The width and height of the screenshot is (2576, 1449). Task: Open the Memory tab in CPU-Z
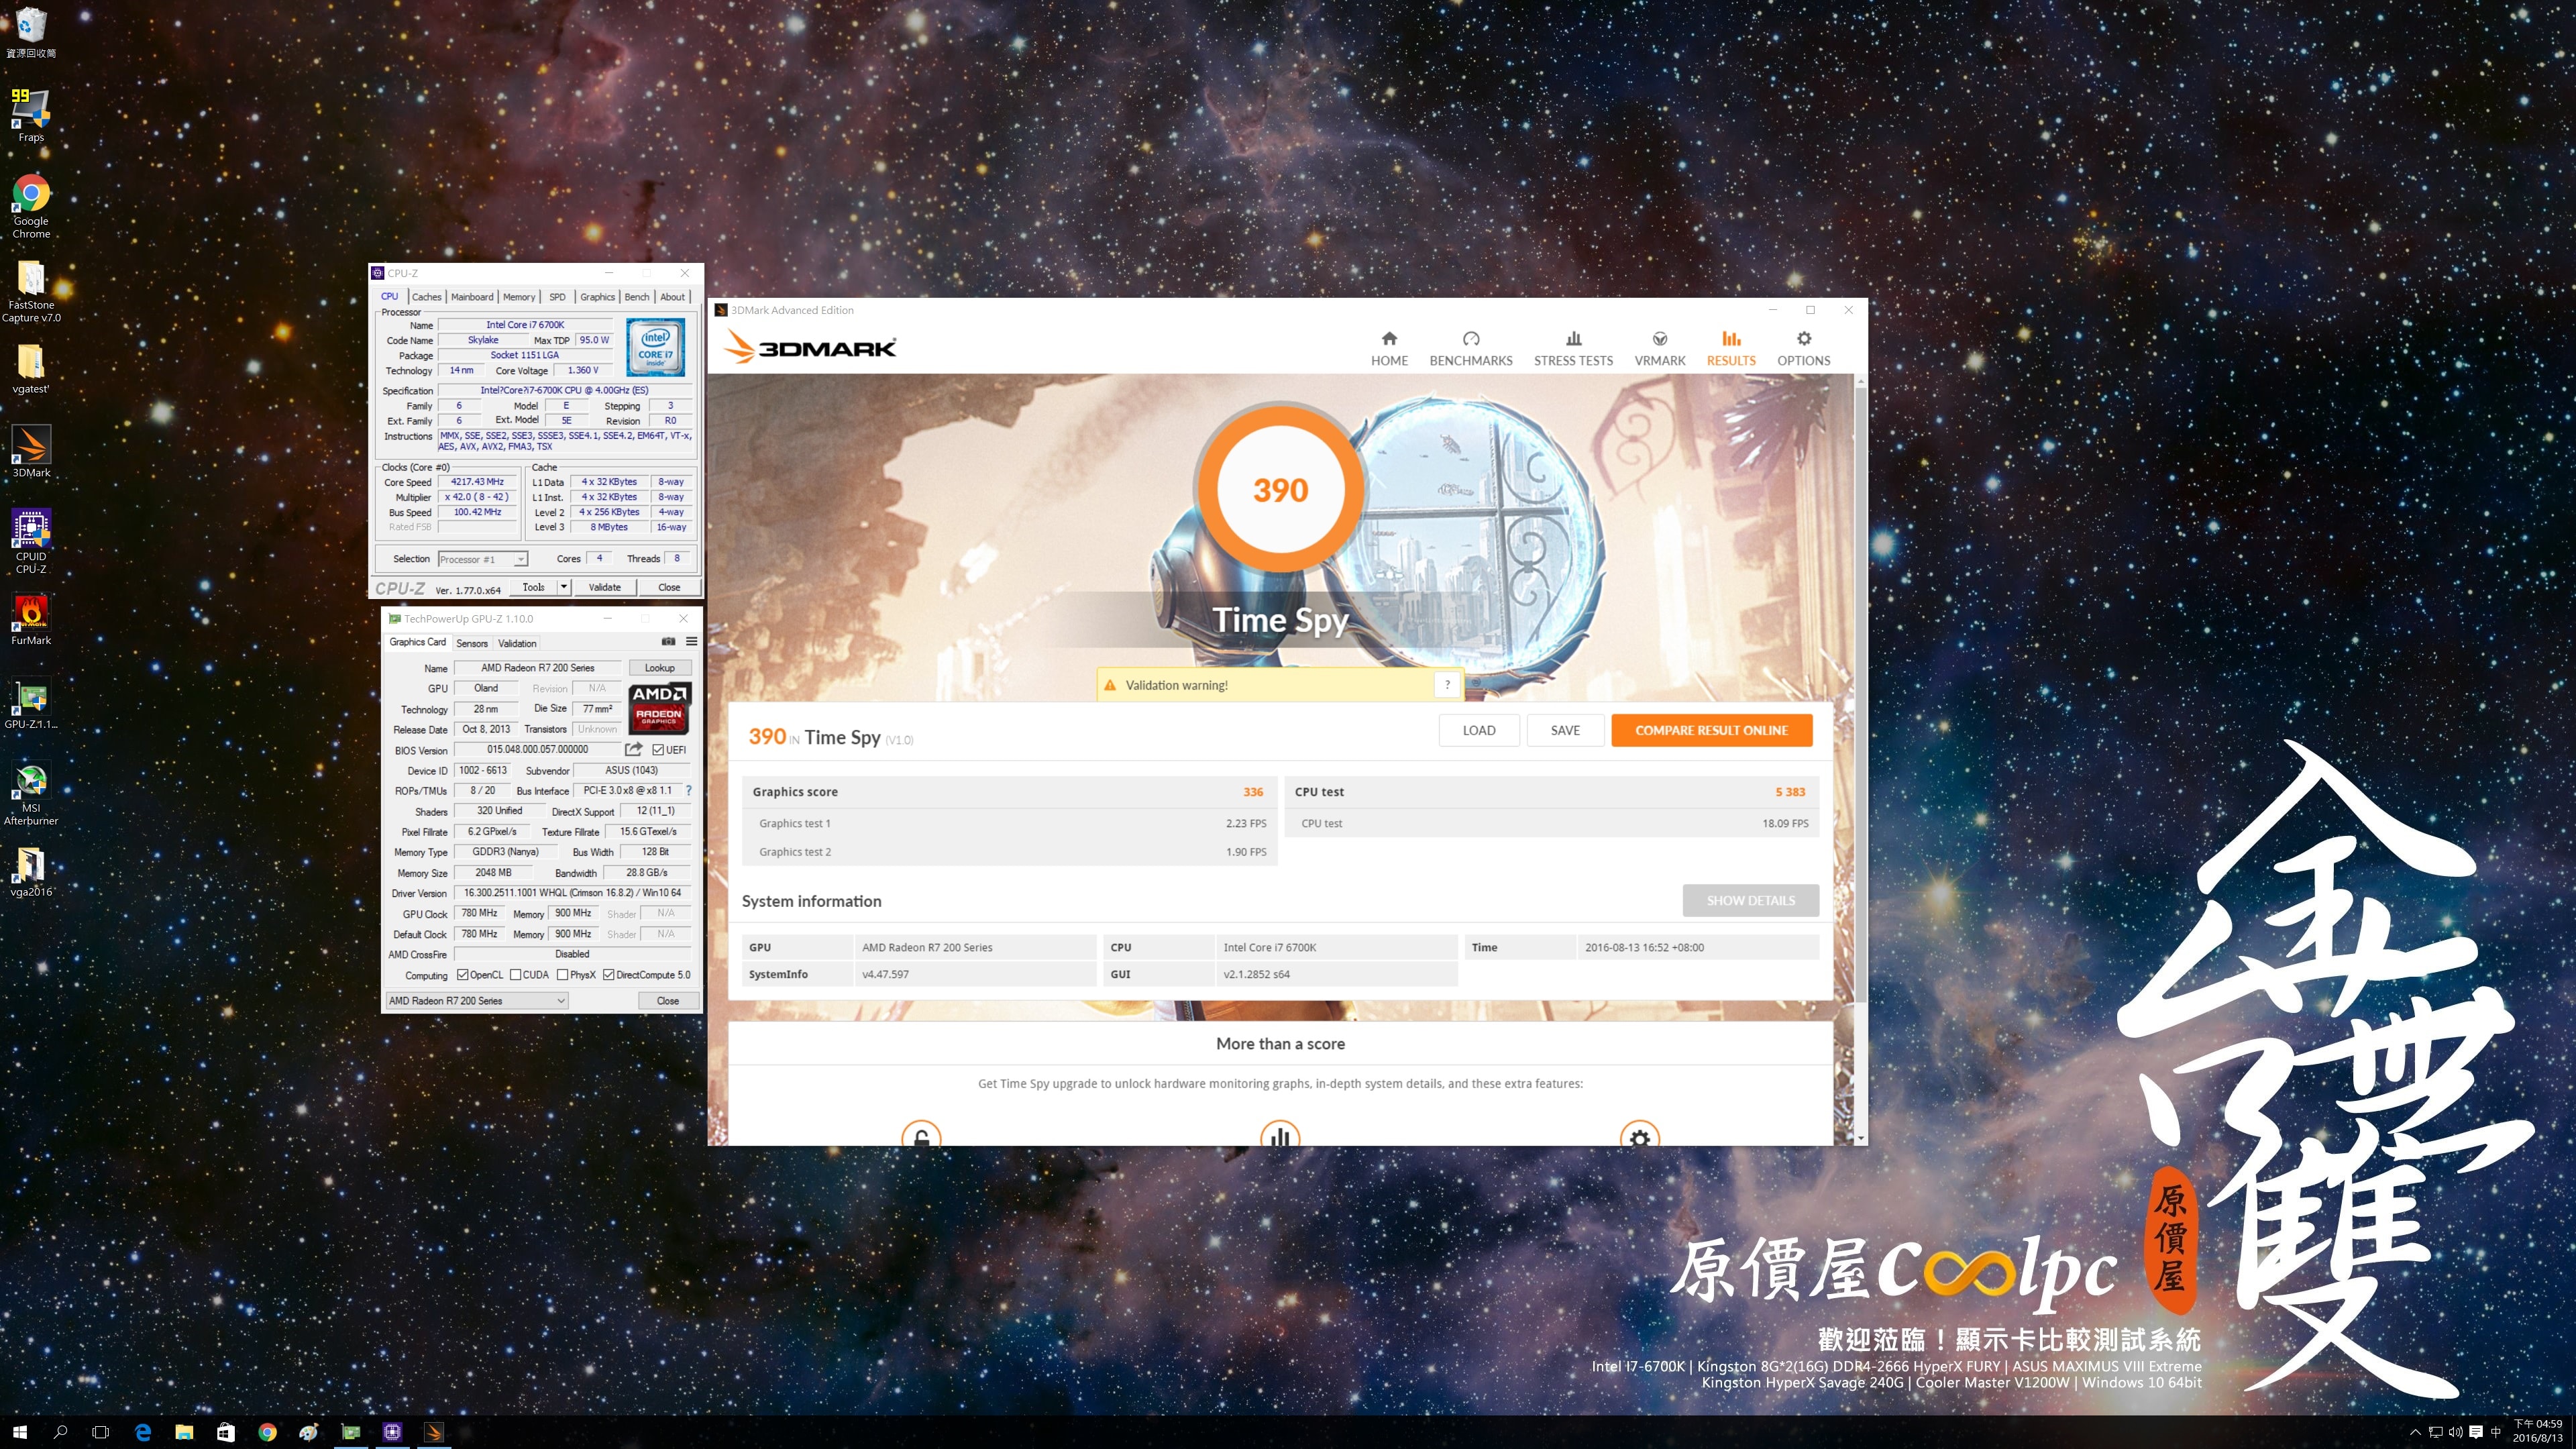point(519,296)
